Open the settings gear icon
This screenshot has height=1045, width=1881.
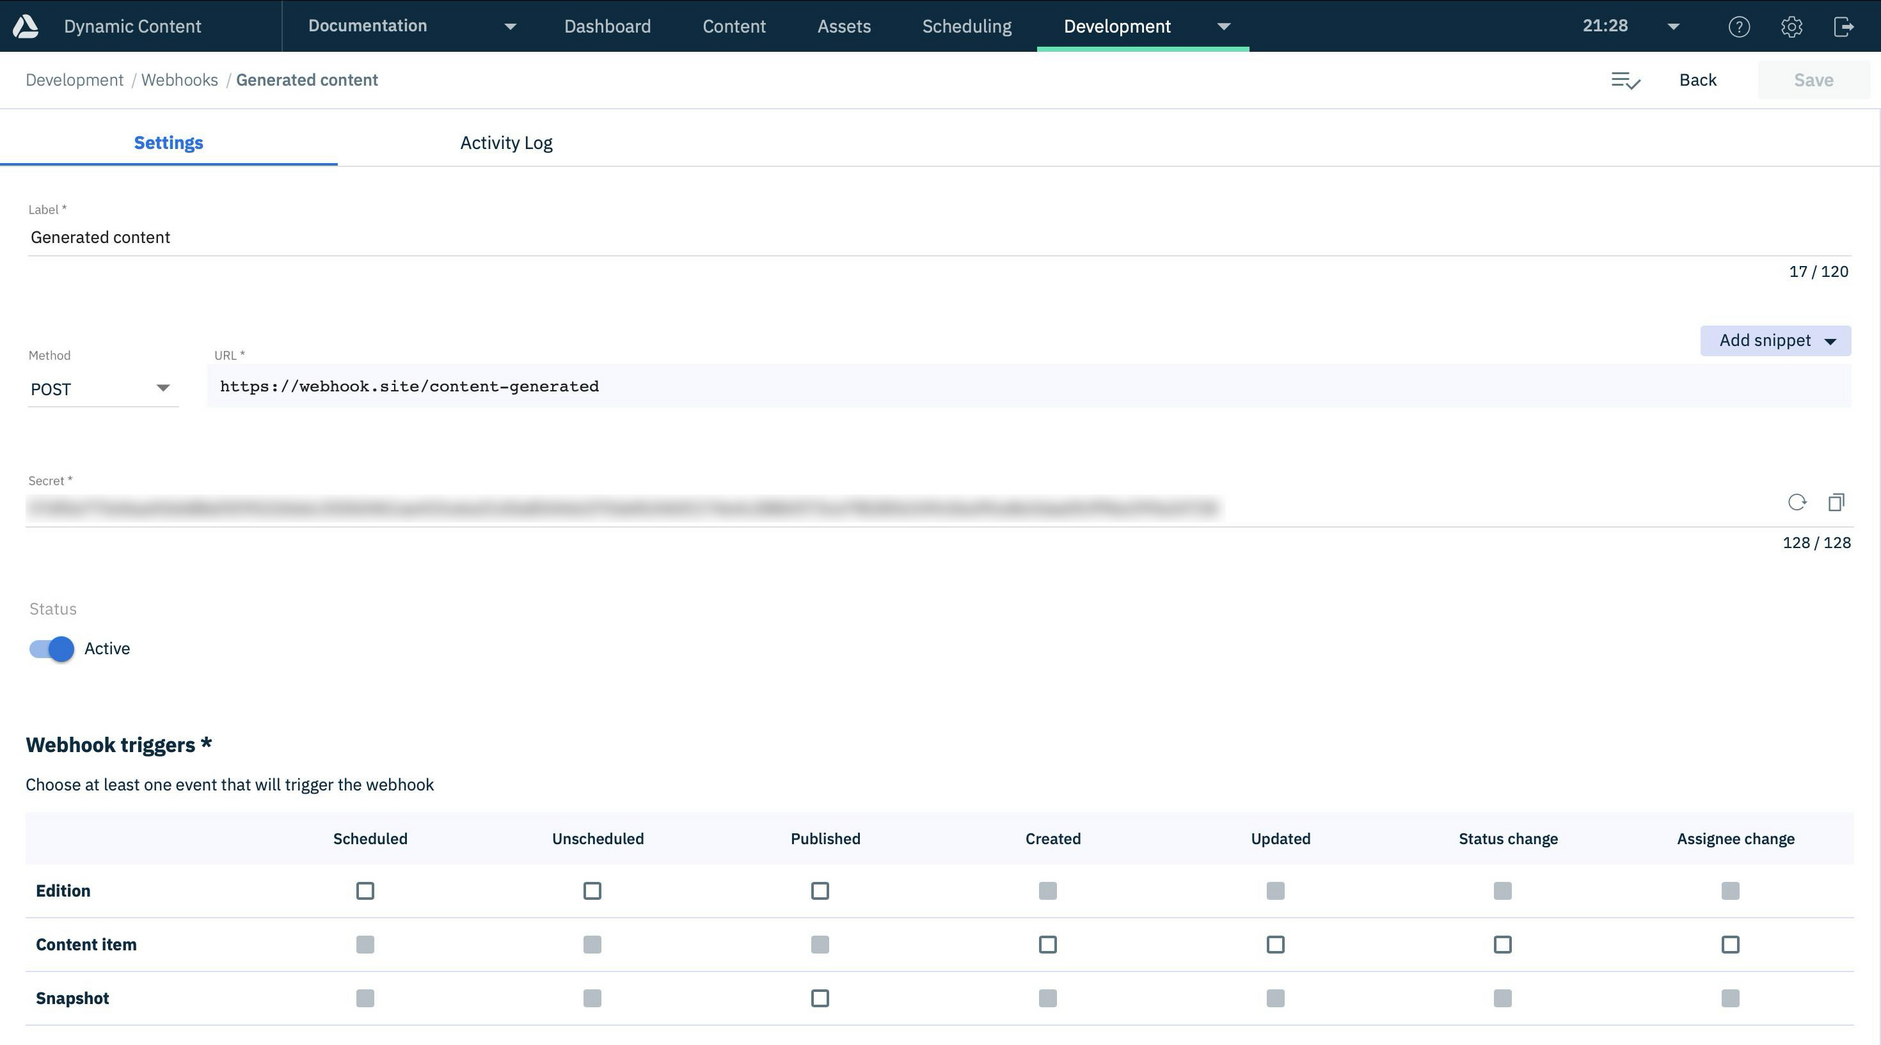tap(1791, 27)
